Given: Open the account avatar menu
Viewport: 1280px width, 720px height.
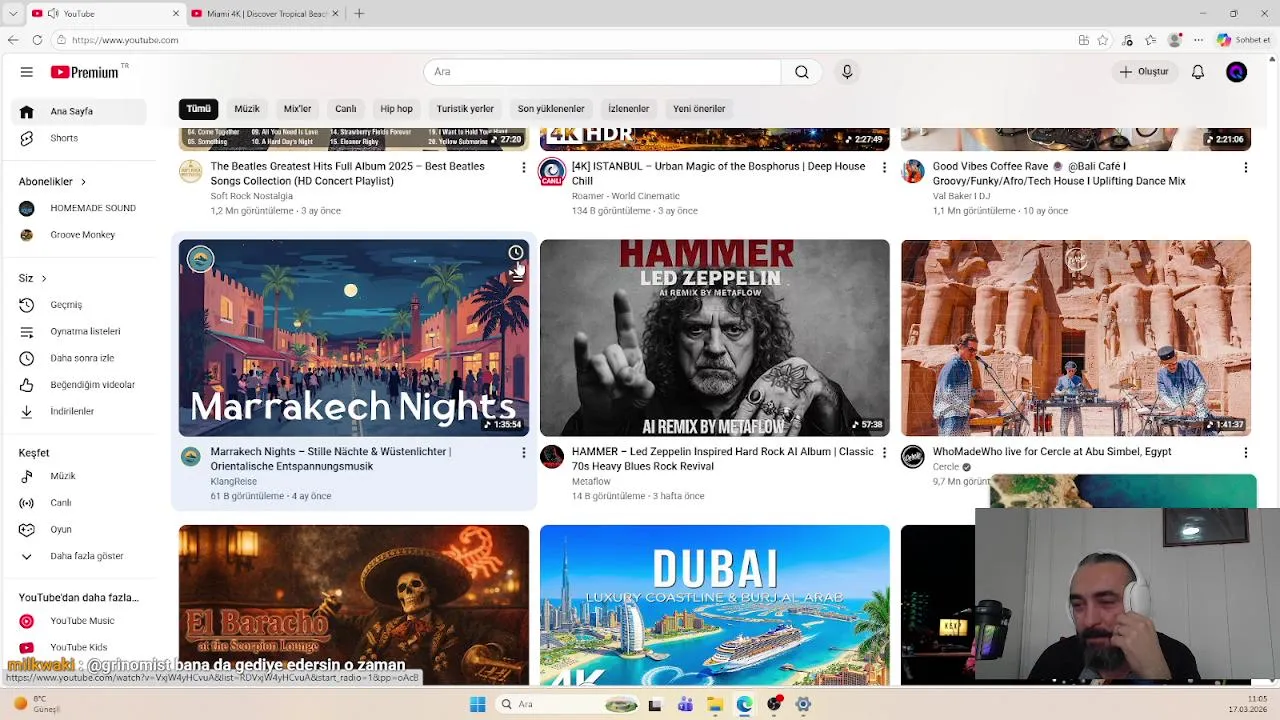Looking at the screenshot, I should (1237, 72).
